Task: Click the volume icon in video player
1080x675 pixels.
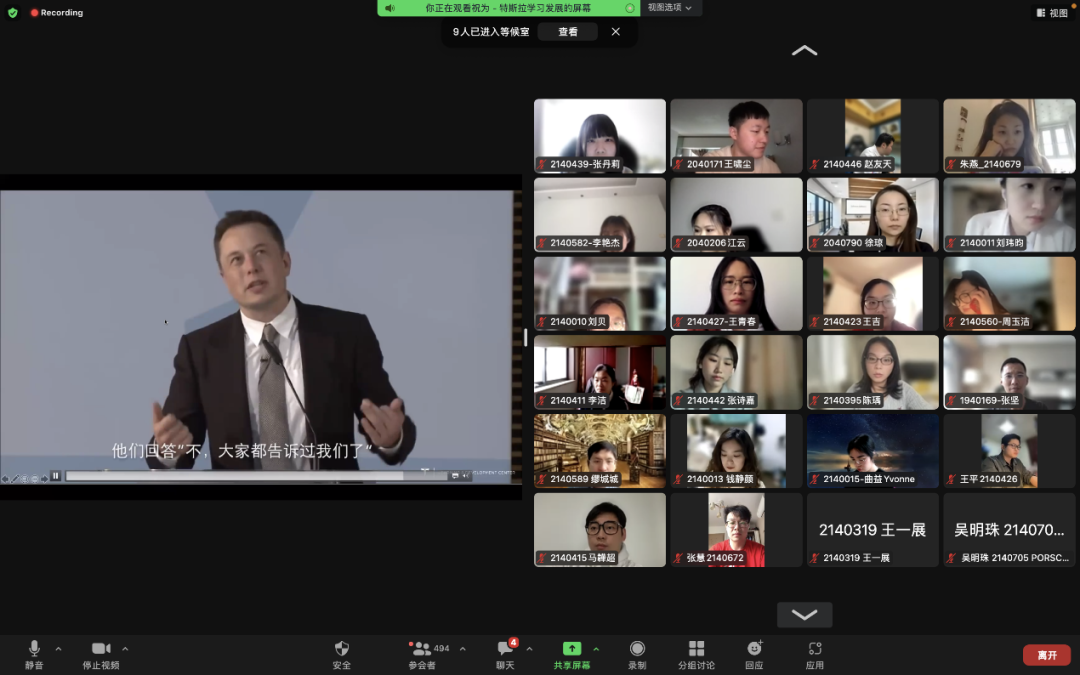Action: [x=466, y=476]
